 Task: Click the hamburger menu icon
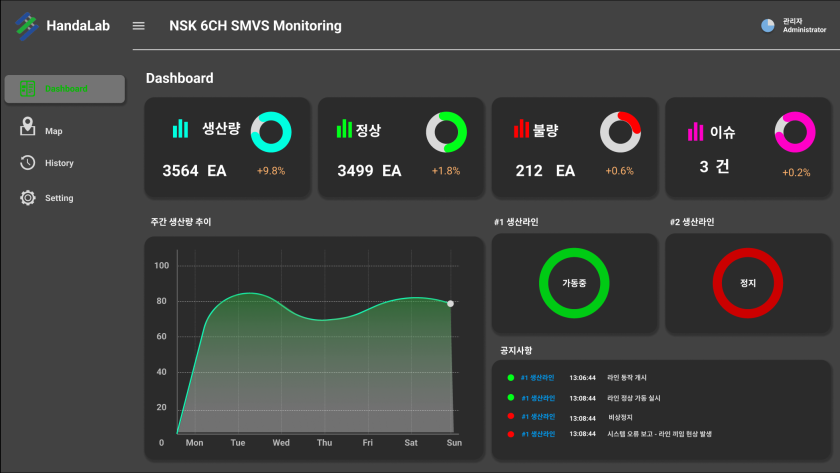point(139,26)
